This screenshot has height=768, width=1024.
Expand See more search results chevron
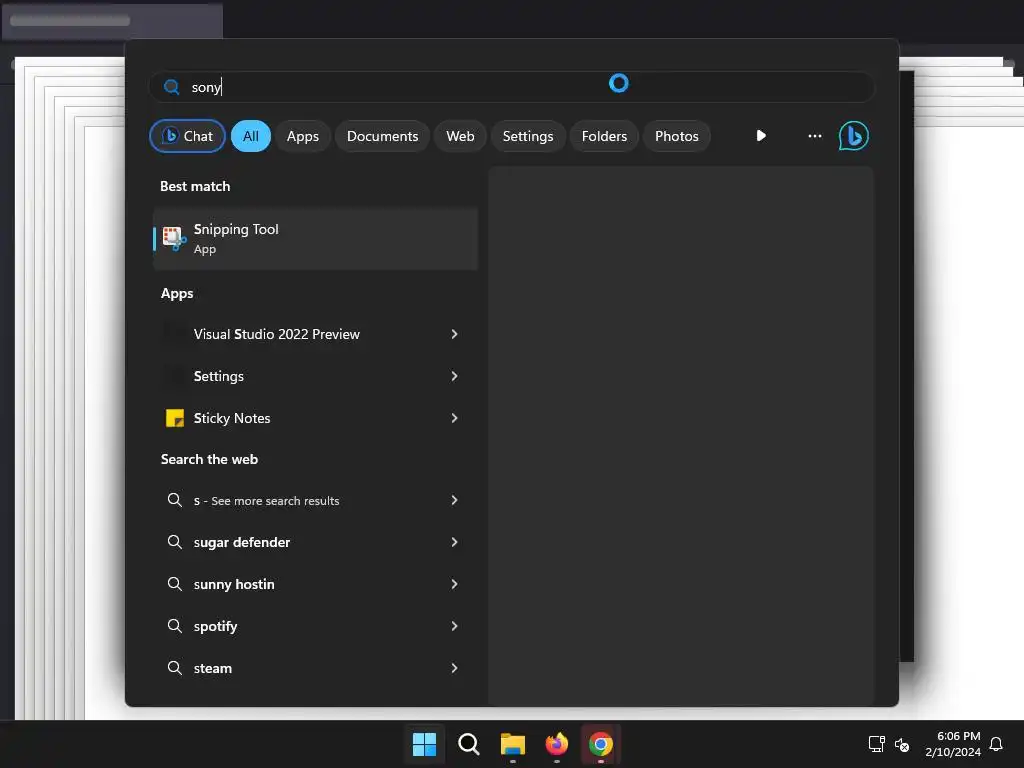pyautogui.click(x=455, y=500)
